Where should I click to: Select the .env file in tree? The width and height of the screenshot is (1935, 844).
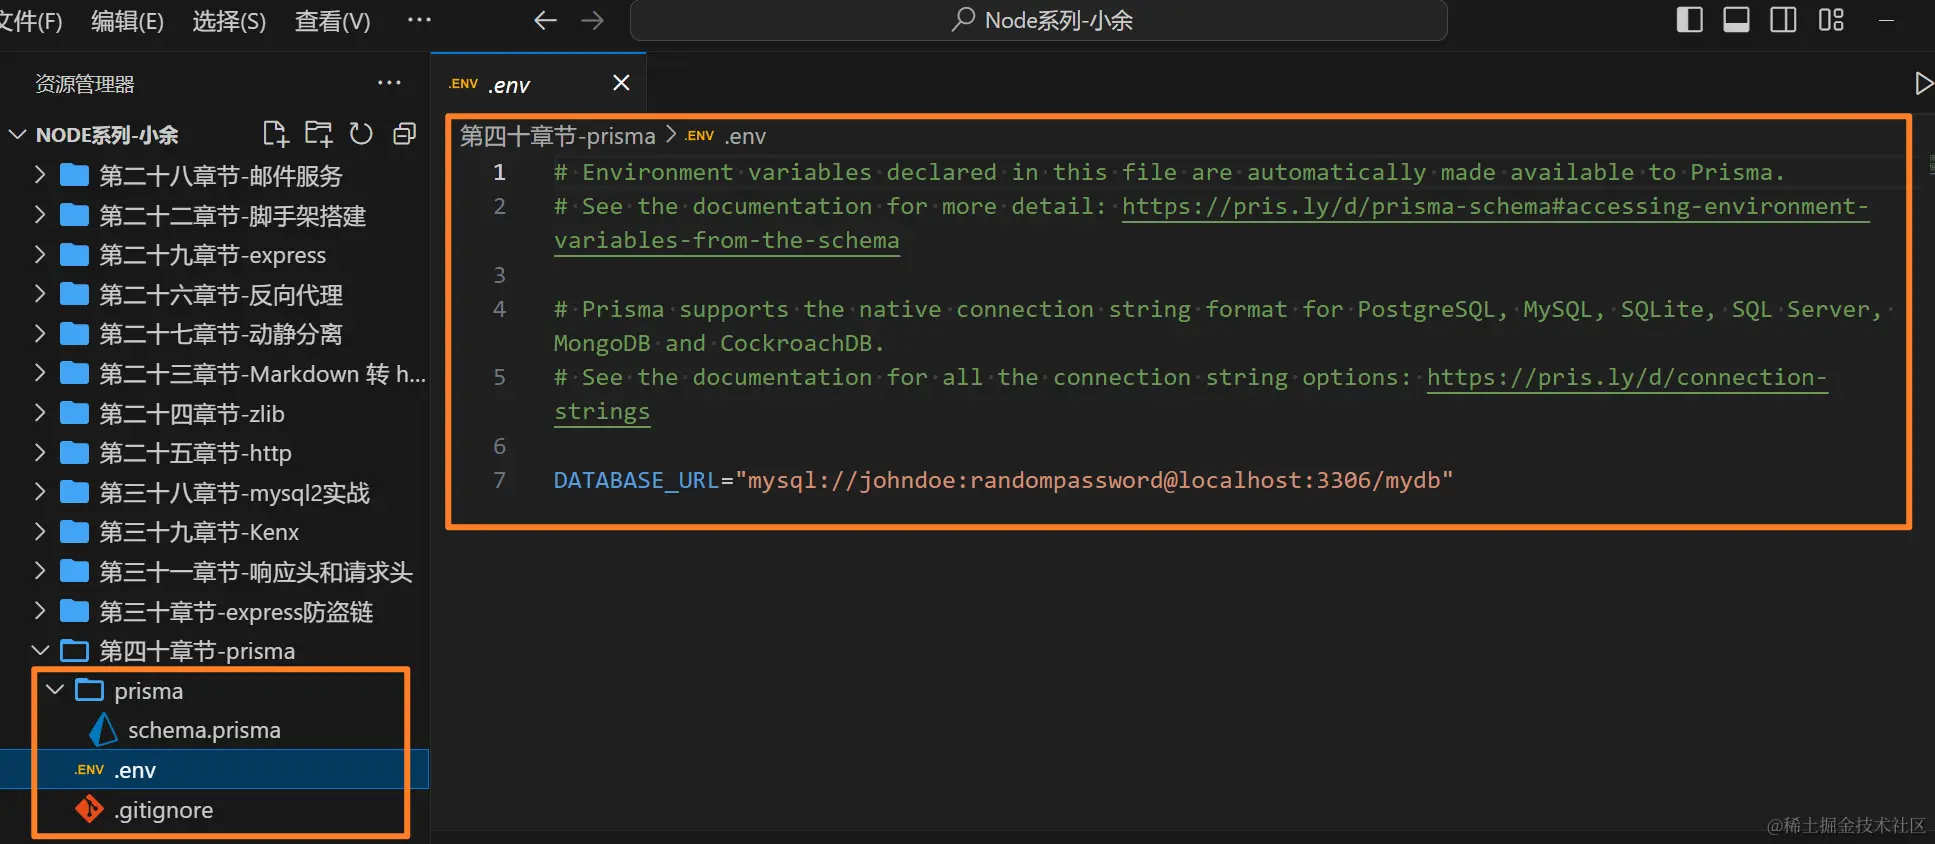(214, 770)
